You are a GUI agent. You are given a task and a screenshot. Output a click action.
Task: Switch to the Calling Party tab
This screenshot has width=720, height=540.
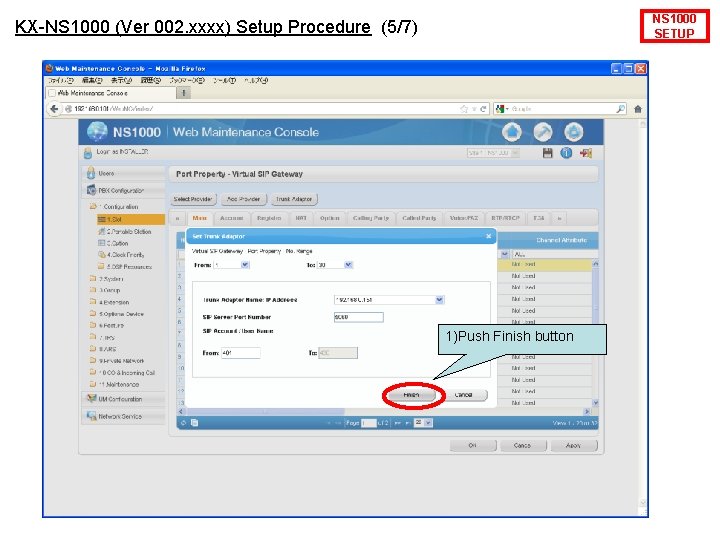click(x=371, y=218)
